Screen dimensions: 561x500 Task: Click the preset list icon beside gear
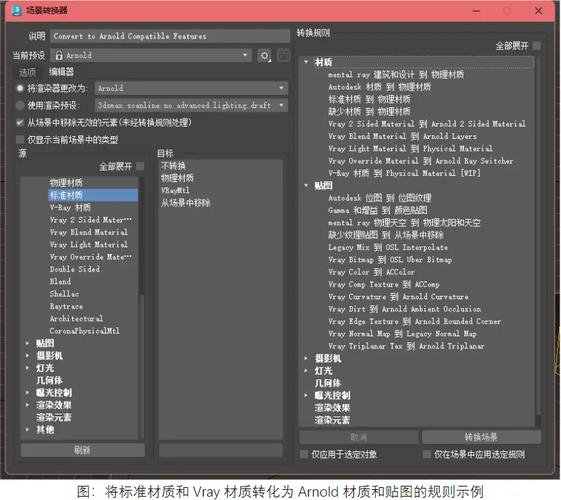tap(283, 56)
